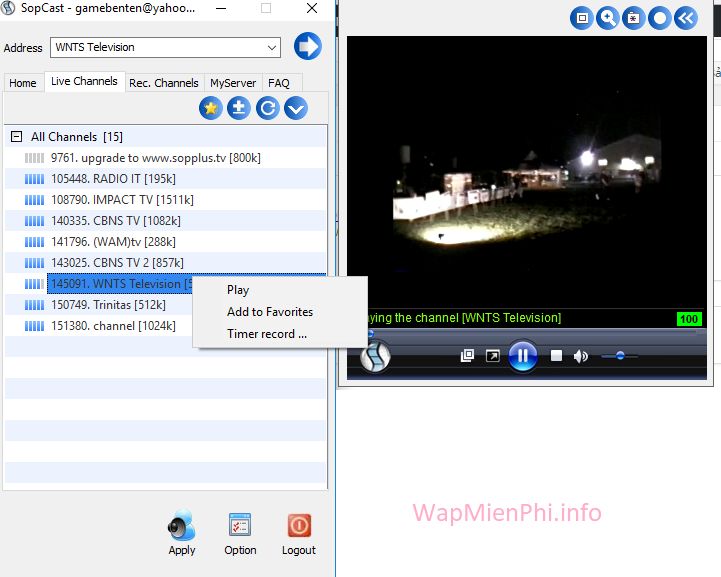Select 143025. CBNS TV 2 channel

[166, 263]
